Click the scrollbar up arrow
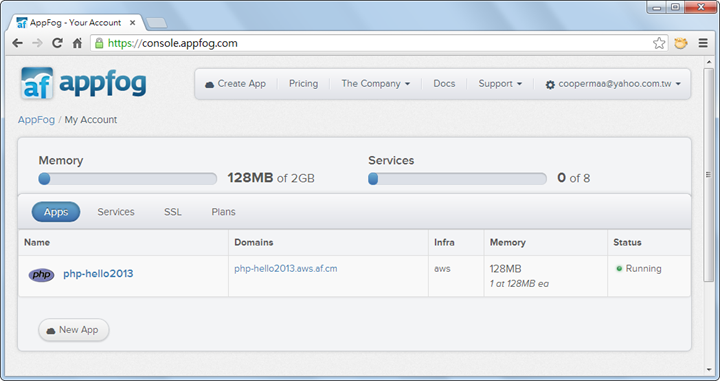Screen dimensions: 720x381 pos(708,62)
